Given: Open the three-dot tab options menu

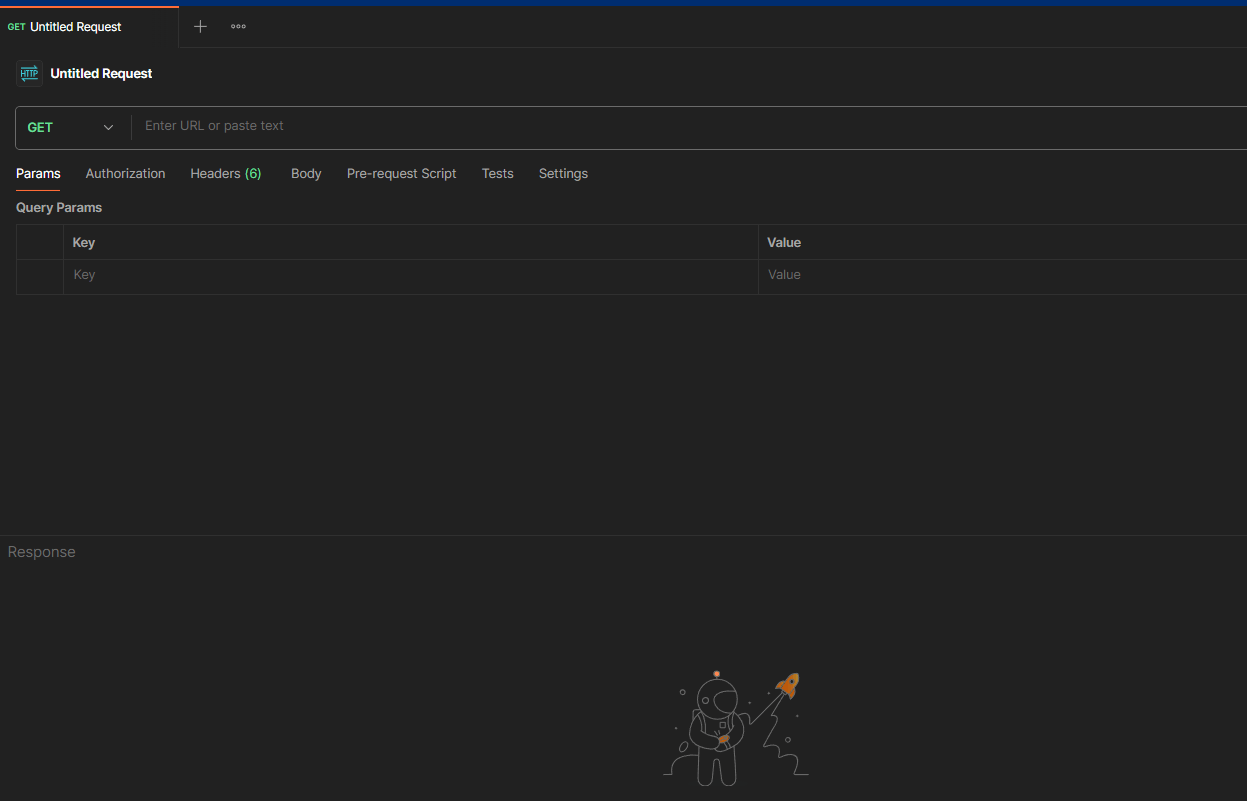Looking at the screenshot, I should (238, 27).
